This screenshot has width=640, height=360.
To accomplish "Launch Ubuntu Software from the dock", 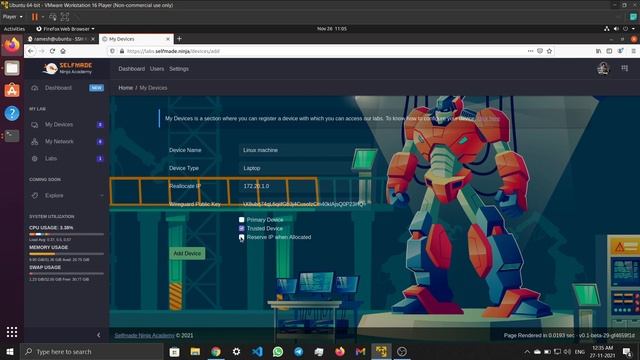I will coord(12,90).
